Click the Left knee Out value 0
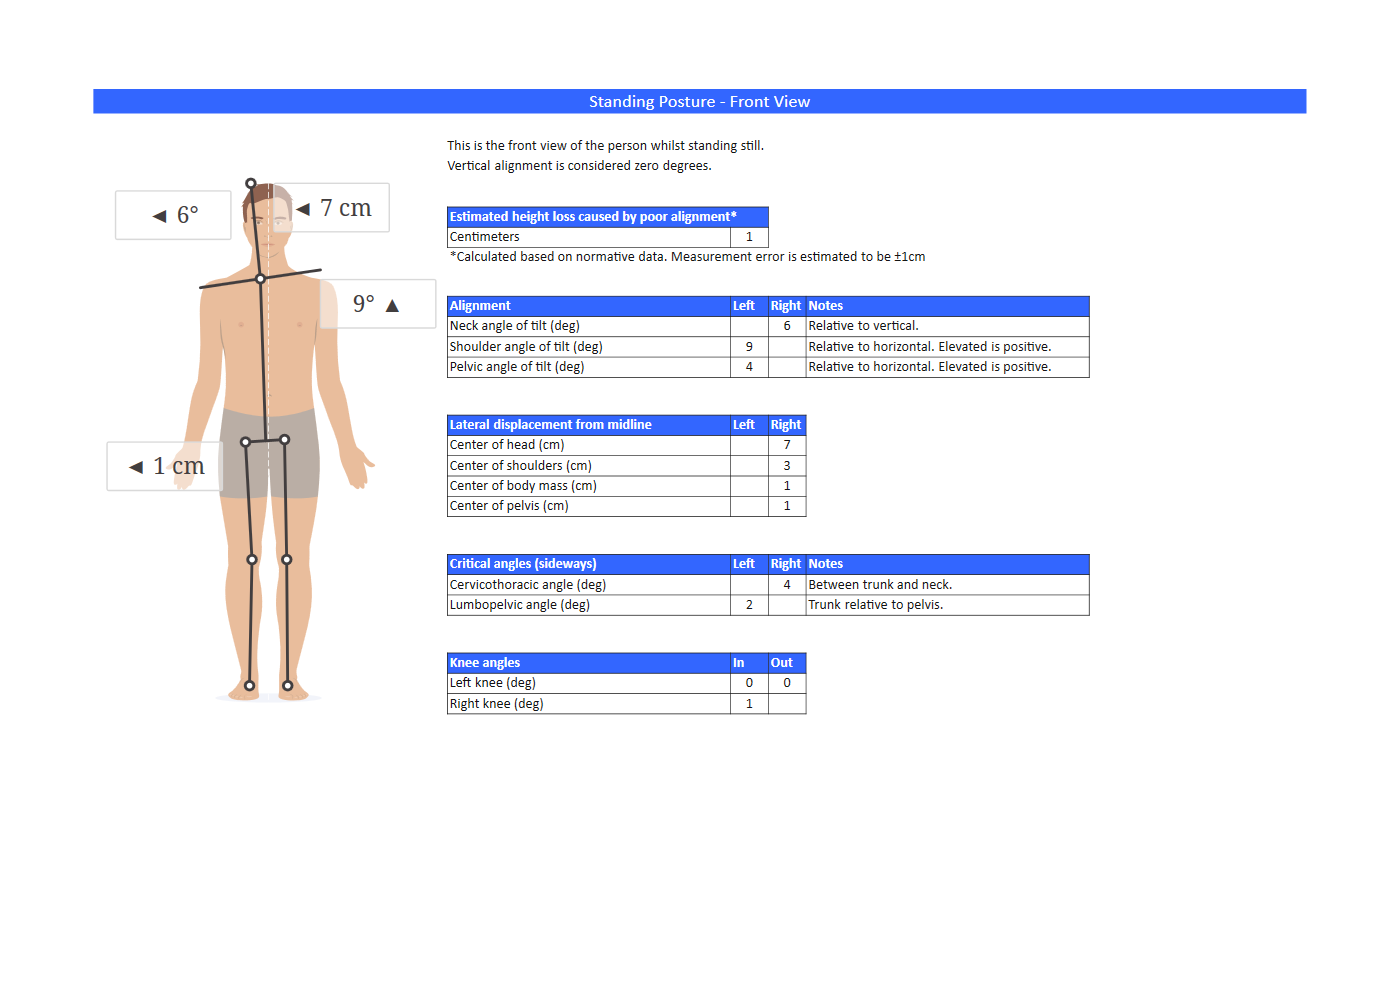 (787, 683)
